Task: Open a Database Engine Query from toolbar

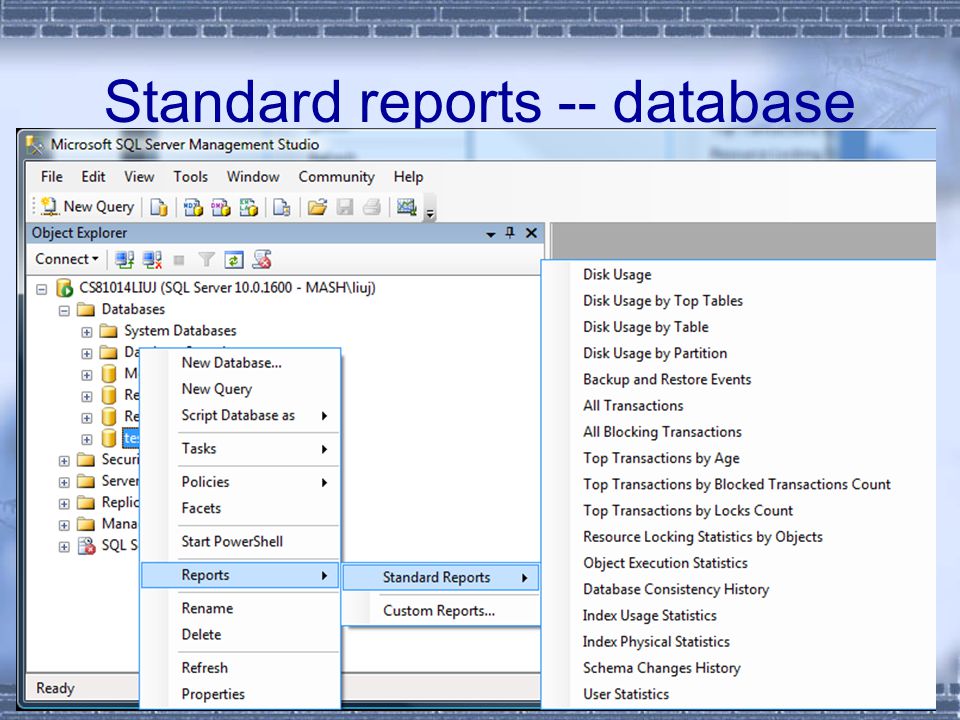Action: [159, 208]
